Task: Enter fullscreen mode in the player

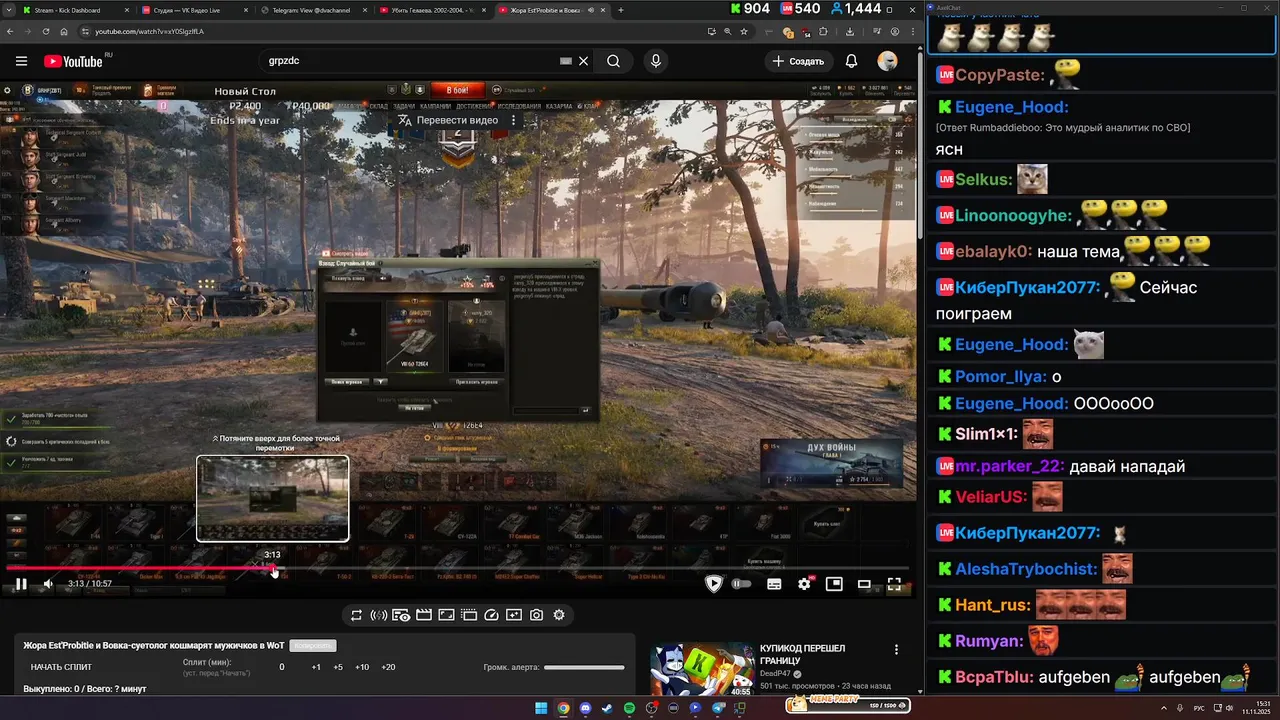Action: 894,584
